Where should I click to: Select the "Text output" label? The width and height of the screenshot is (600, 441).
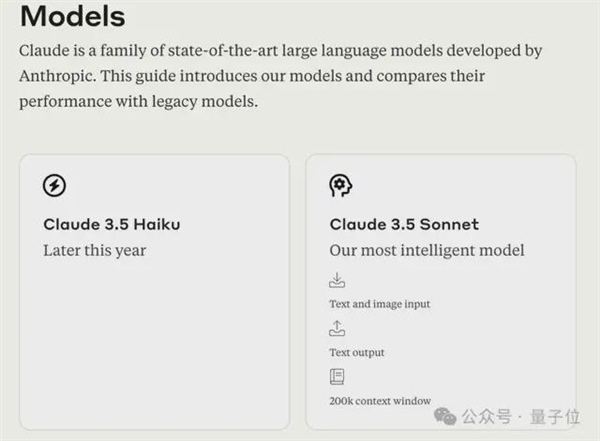356,352
